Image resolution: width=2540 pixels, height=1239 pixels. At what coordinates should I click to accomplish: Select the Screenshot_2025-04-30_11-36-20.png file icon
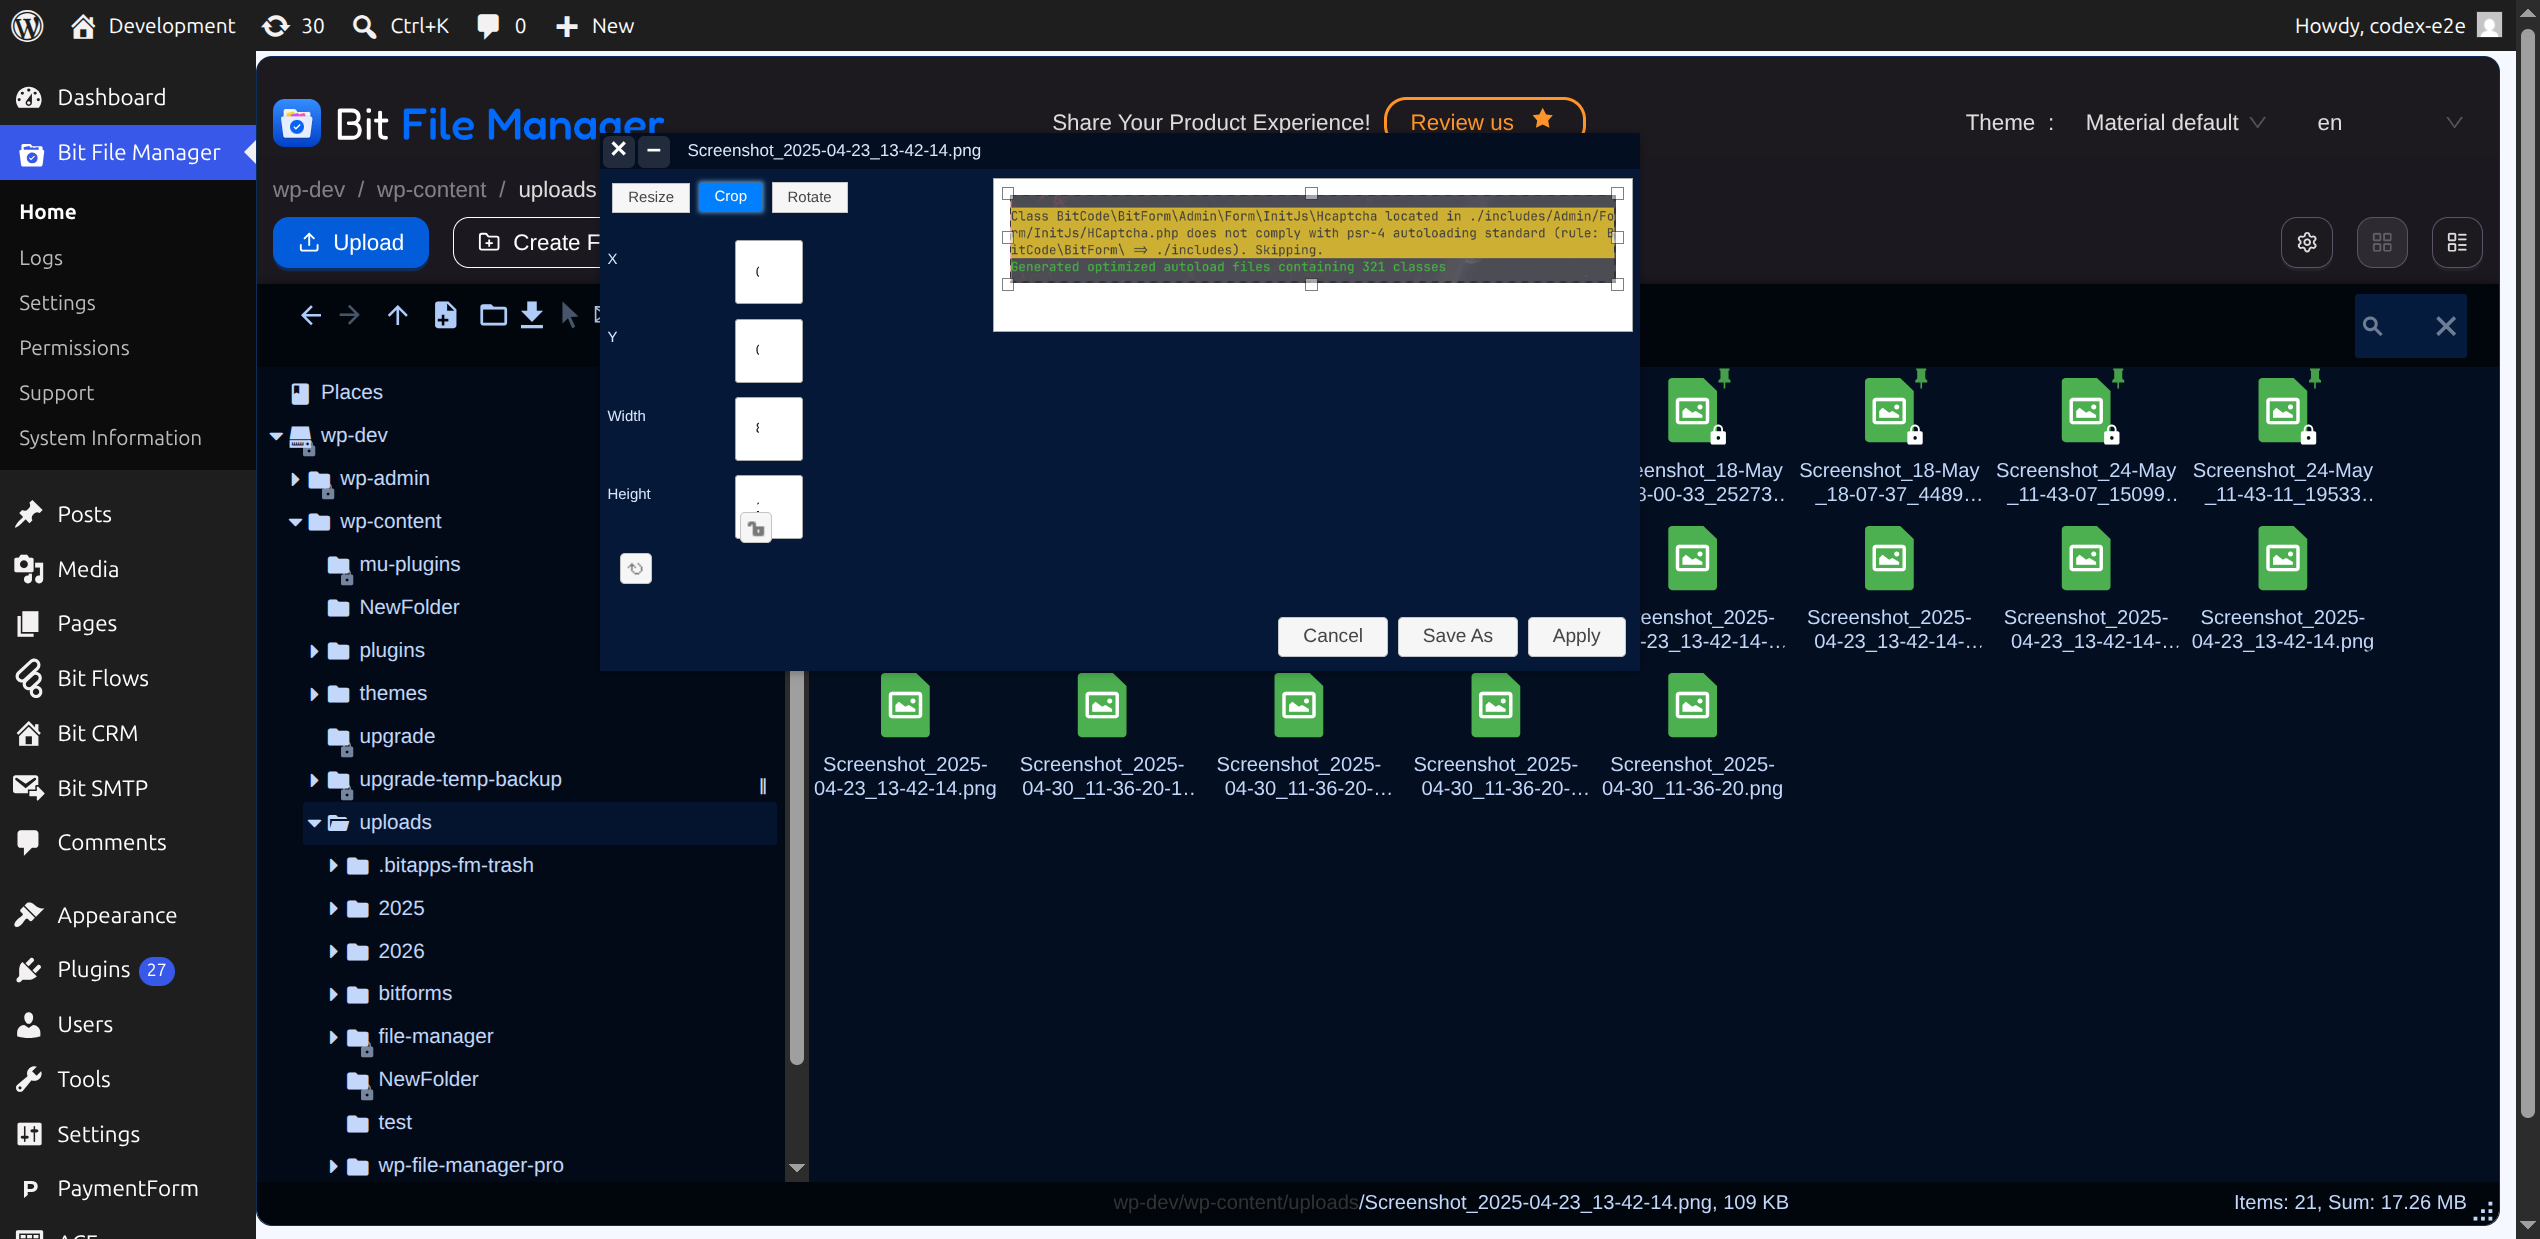1692,706
